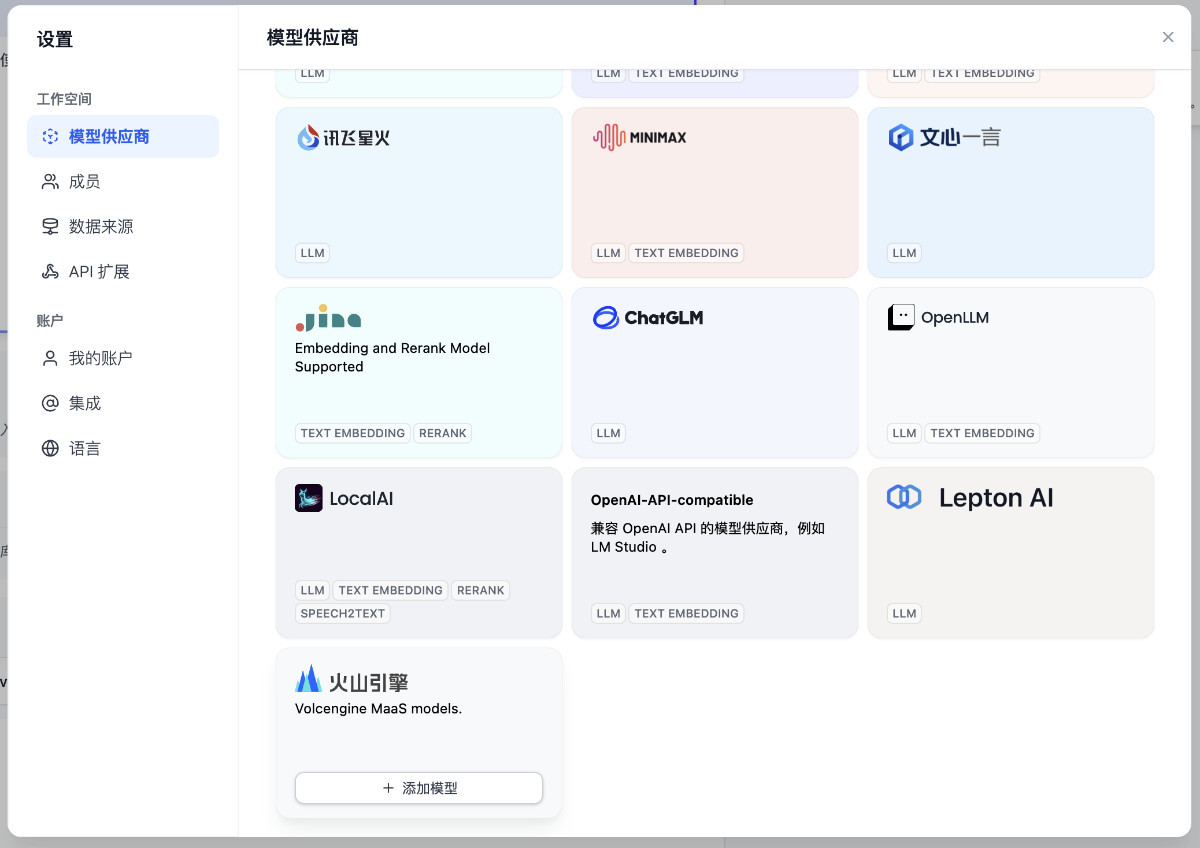Click the 'Embedding and Rerank Model Supported' description
The width and height of the screenshot is (1200, 848).
[x=392, y=358]
